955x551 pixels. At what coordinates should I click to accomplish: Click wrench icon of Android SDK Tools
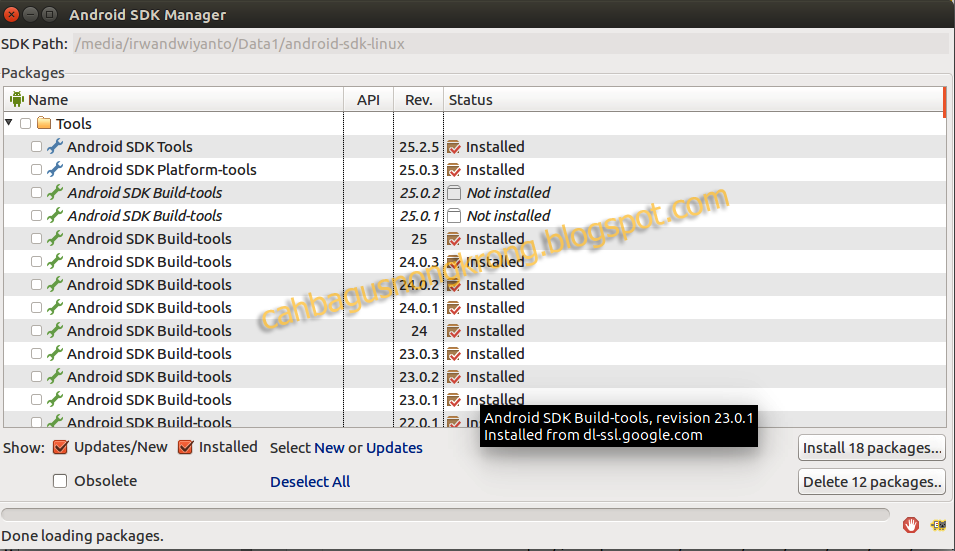[55, 147]
